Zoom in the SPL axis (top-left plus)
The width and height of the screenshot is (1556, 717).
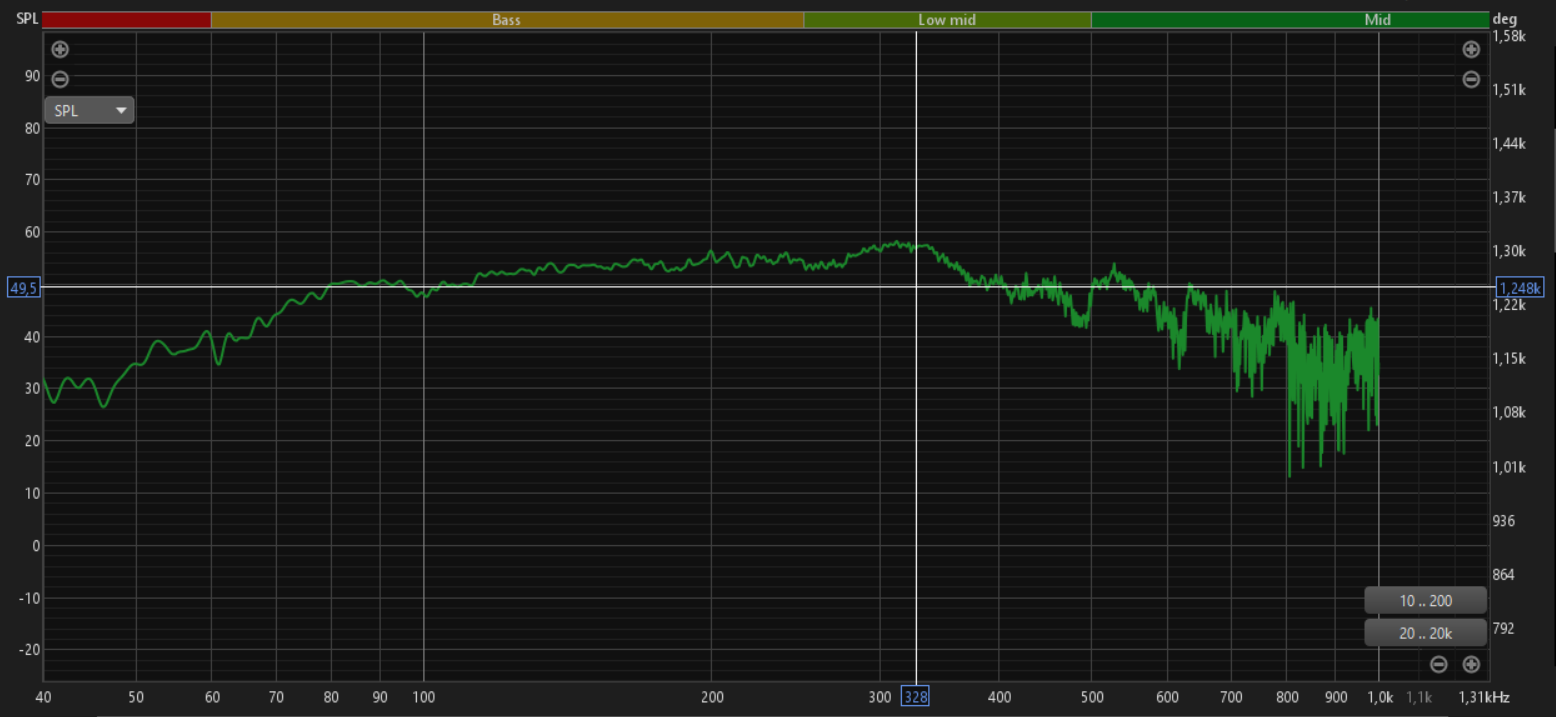60,49
